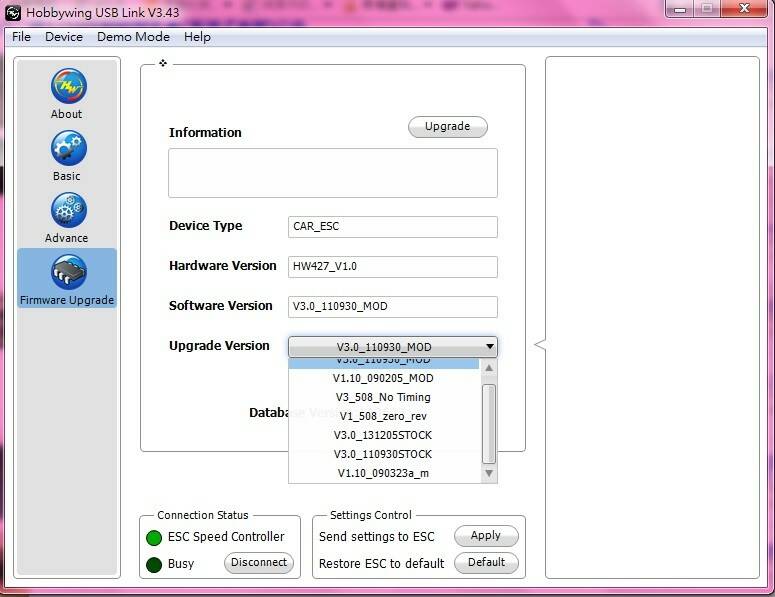
Task: Click the Connection Status group title
Action: [203, 515]
